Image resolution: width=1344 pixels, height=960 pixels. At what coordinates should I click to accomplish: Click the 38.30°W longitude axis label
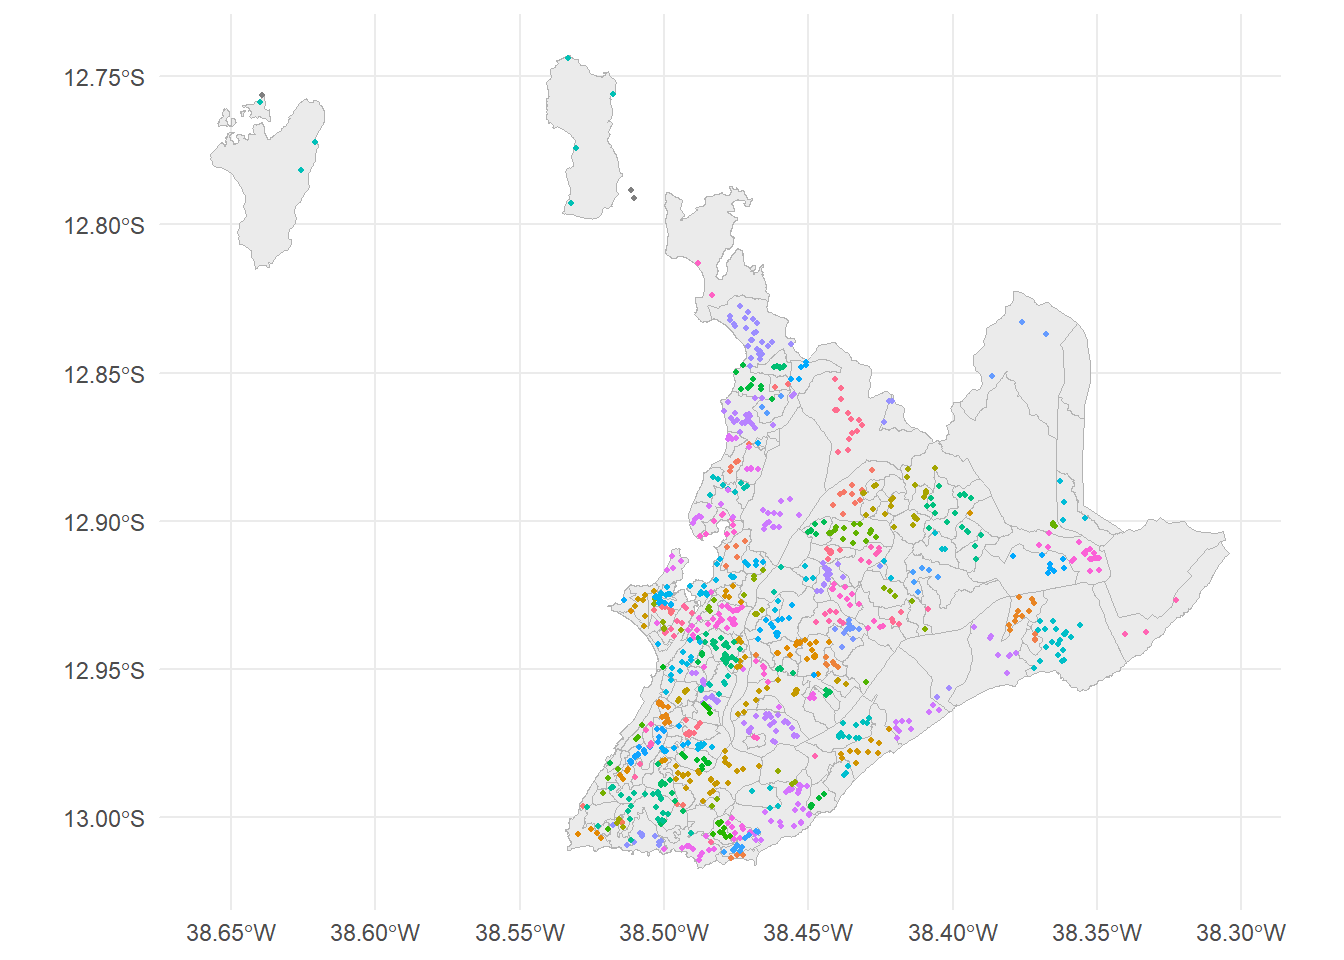coord(1241,934)
